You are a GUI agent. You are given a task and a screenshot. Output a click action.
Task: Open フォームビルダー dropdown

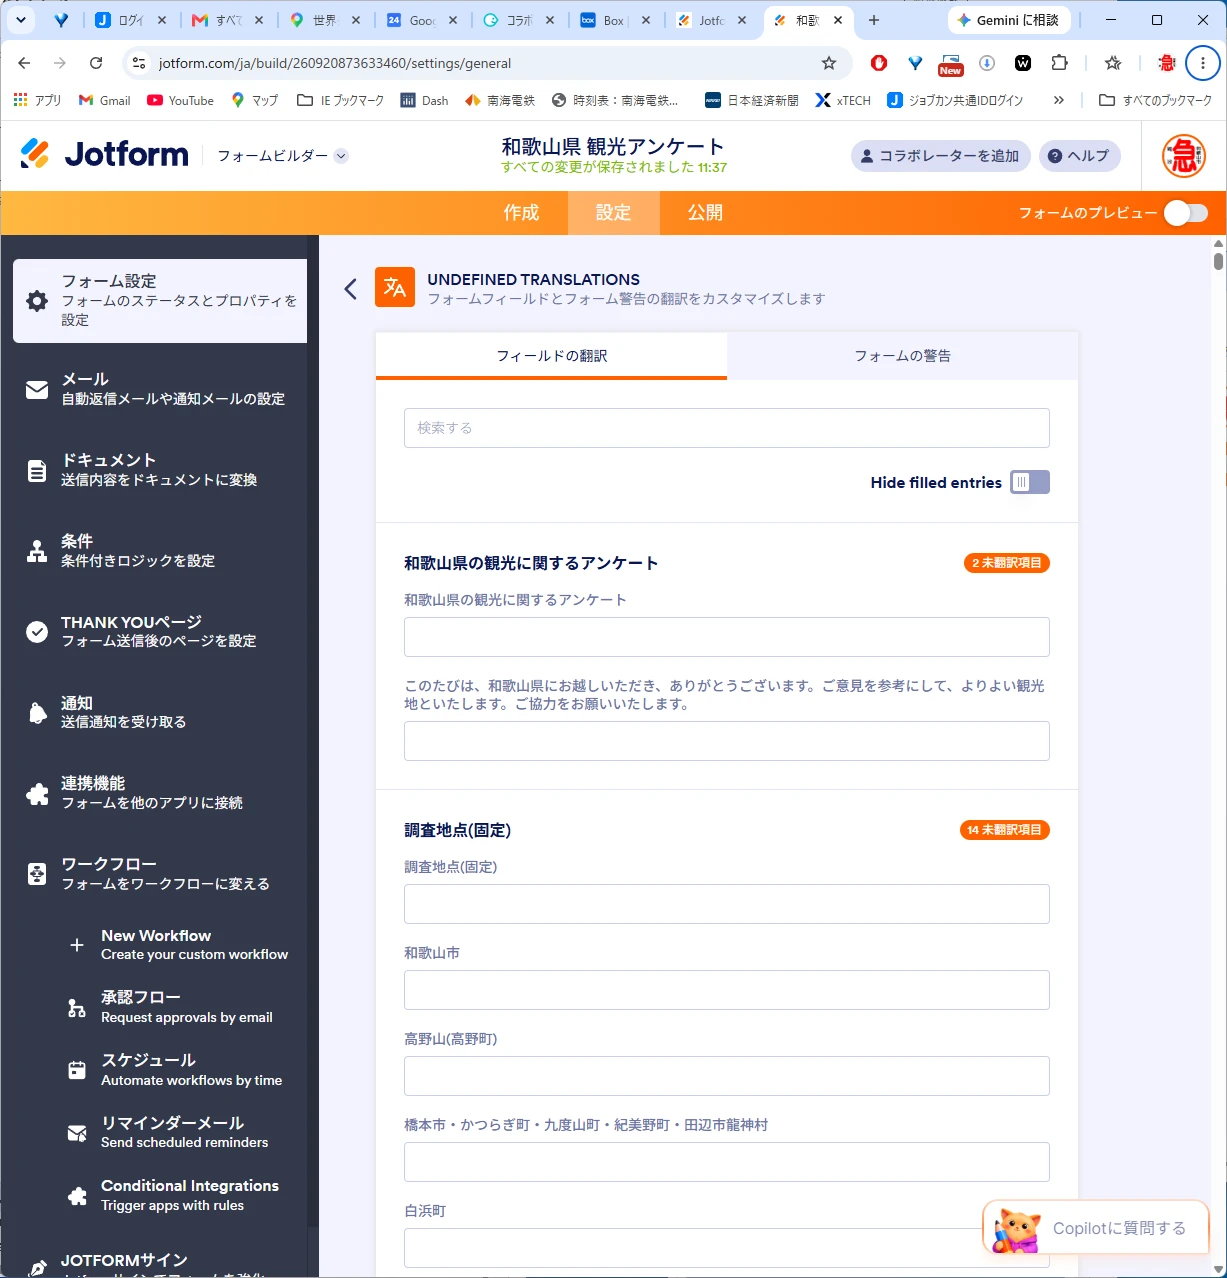[x=282, y=155]
